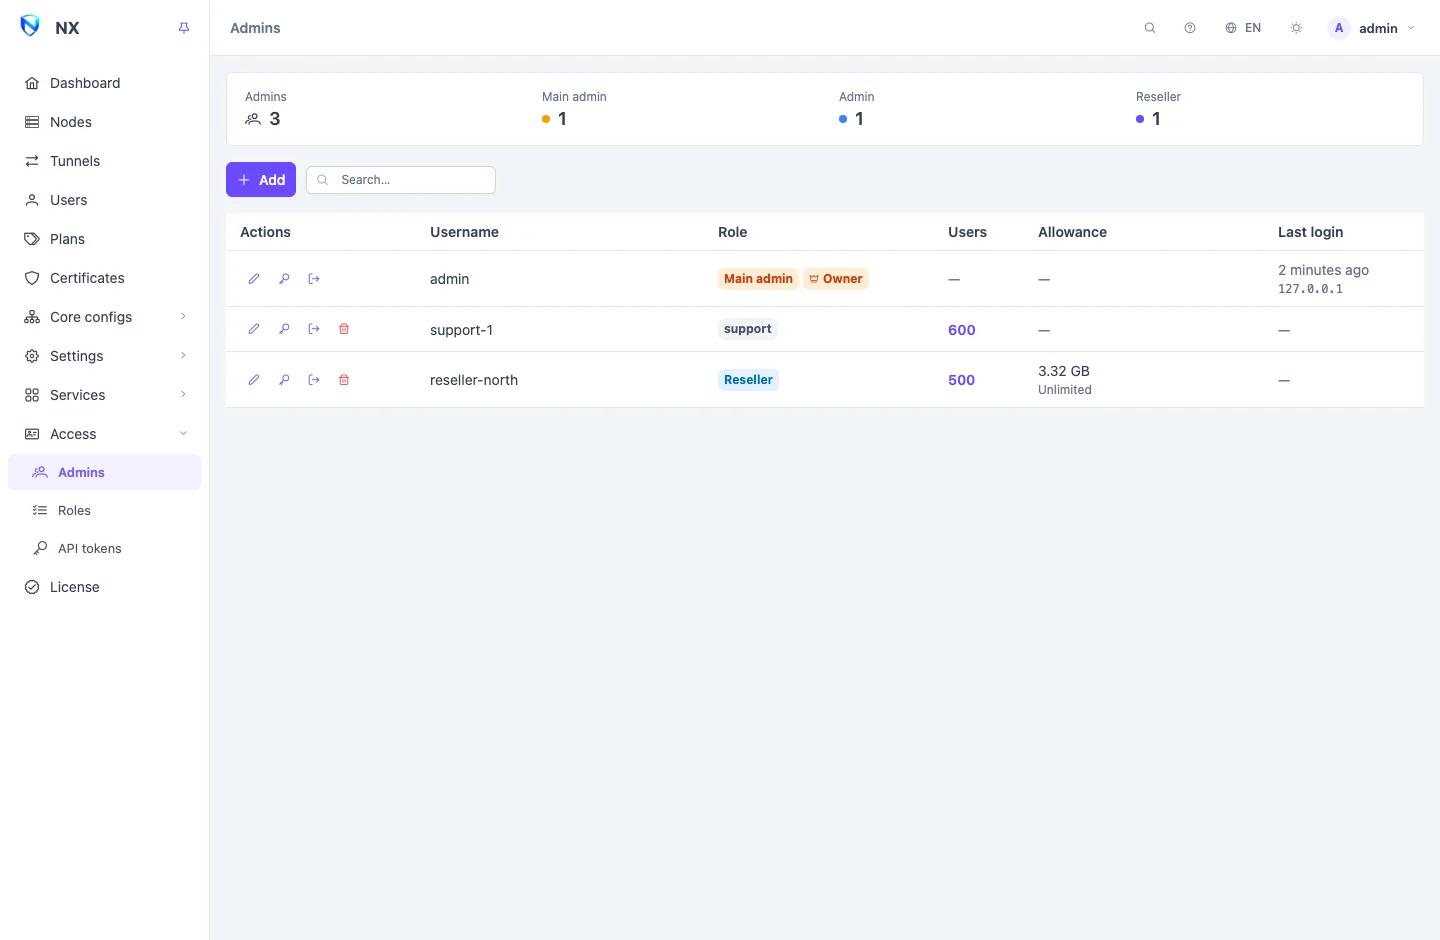
Task: Open the EN language selector
Action: (1243, 28)
